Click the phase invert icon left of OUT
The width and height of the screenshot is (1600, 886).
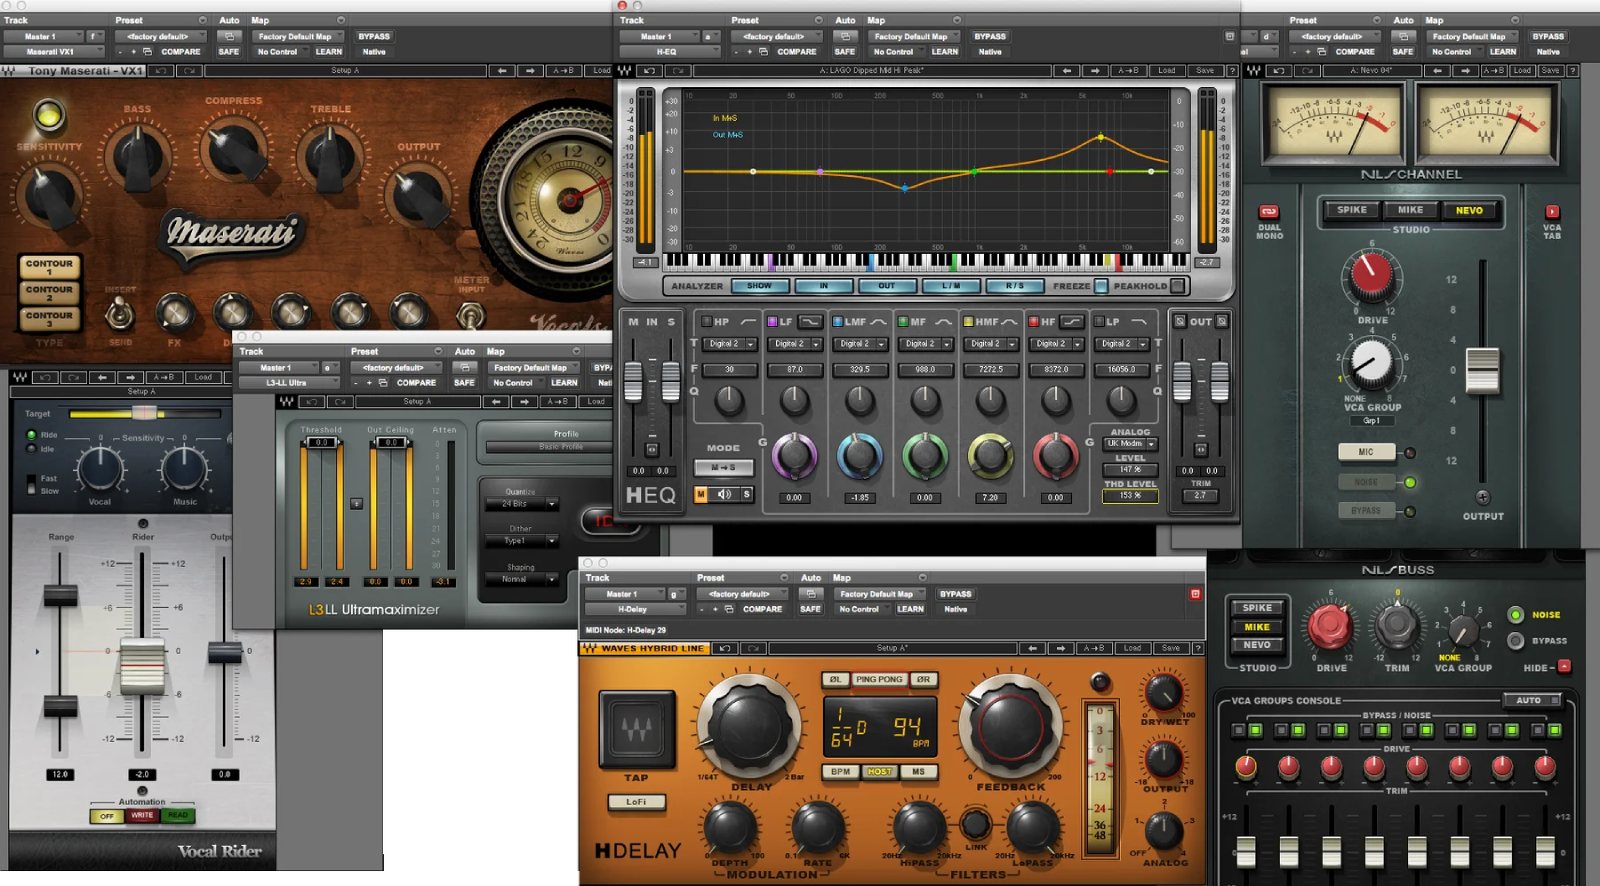[1180, 322]
